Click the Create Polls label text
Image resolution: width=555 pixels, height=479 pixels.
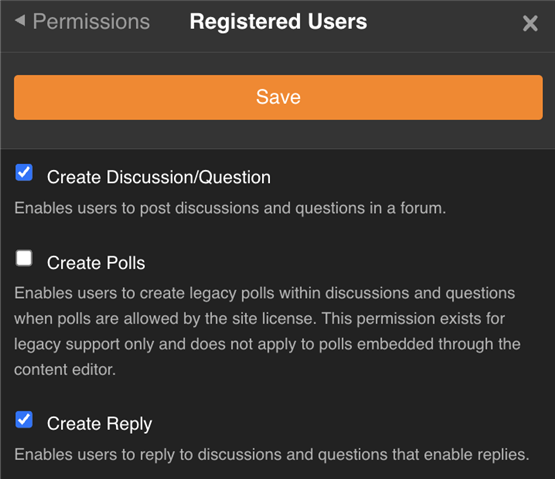96,263
